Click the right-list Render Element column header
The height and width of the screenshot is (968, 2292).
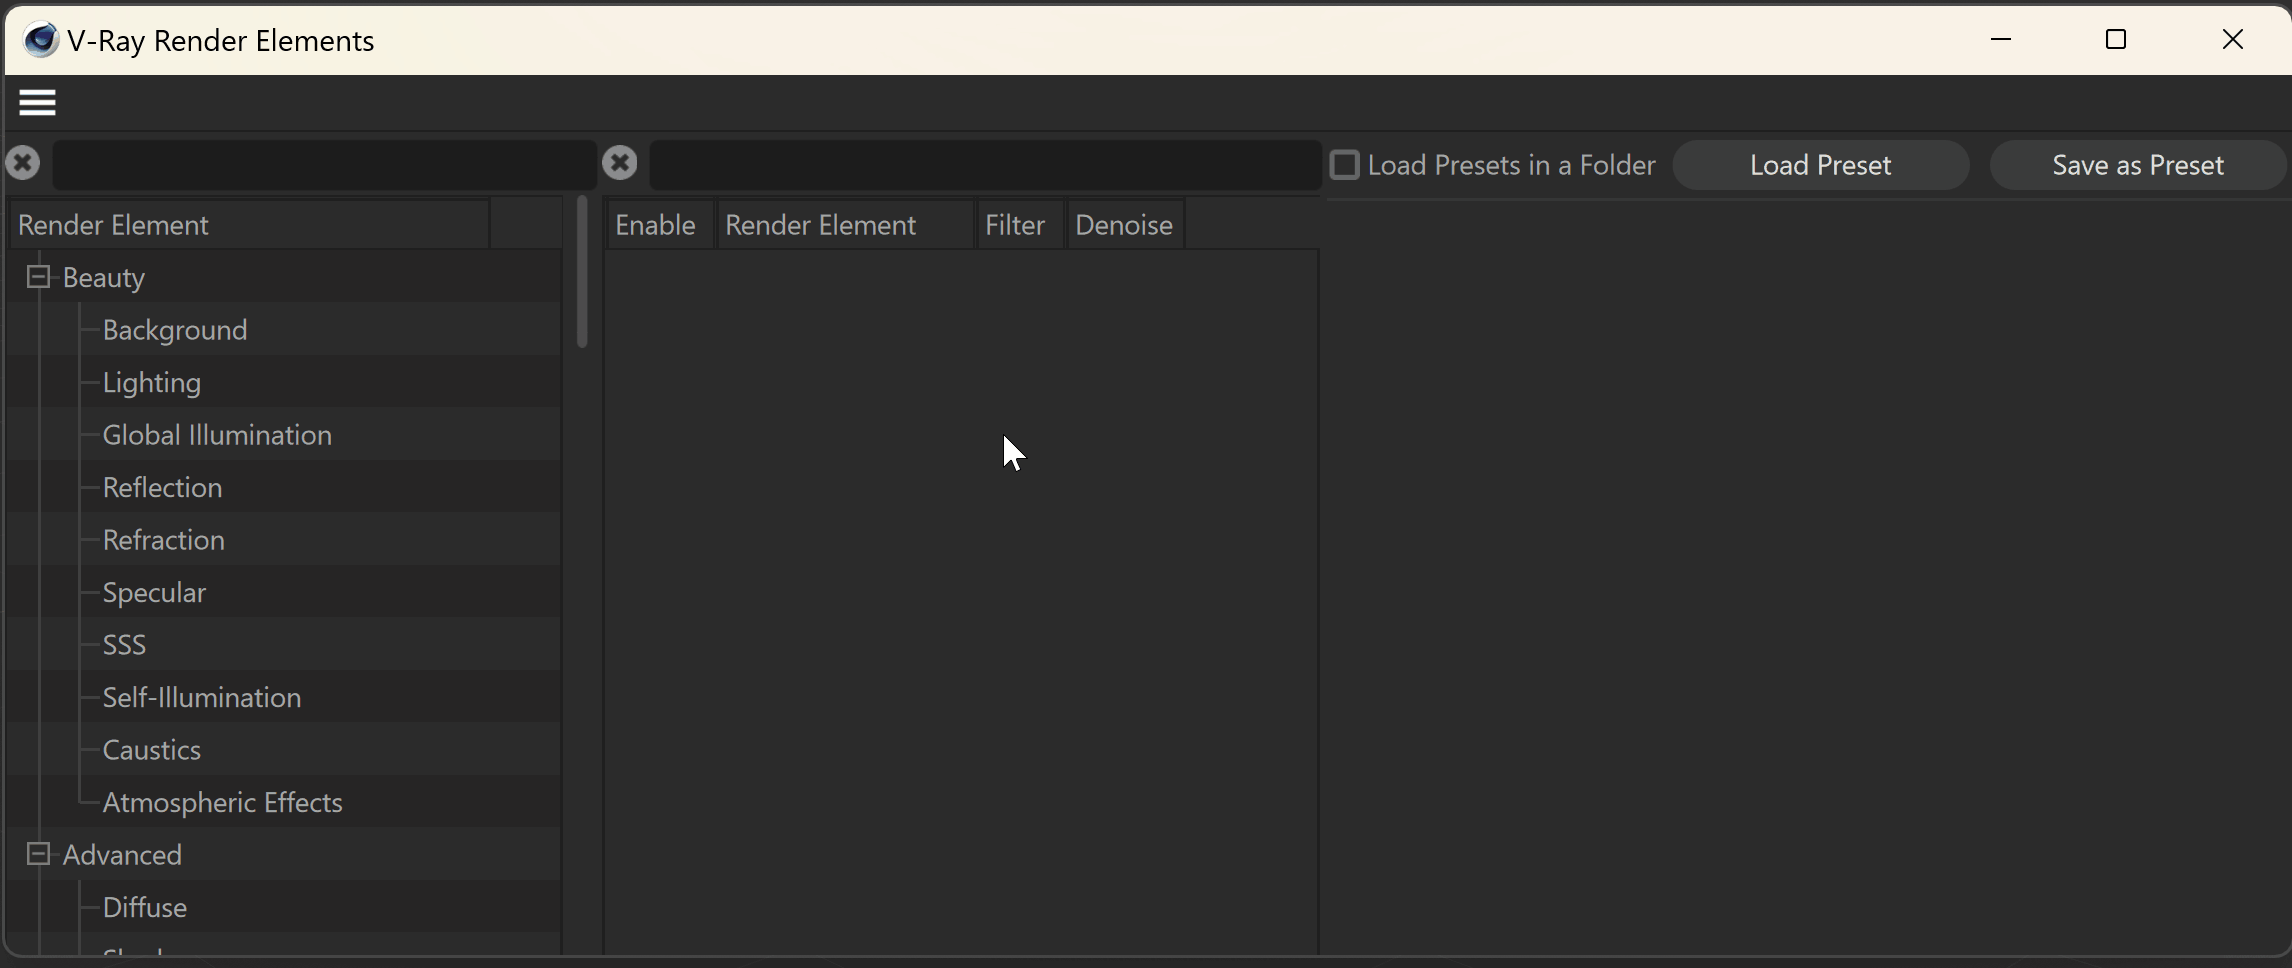coord(845,224)
